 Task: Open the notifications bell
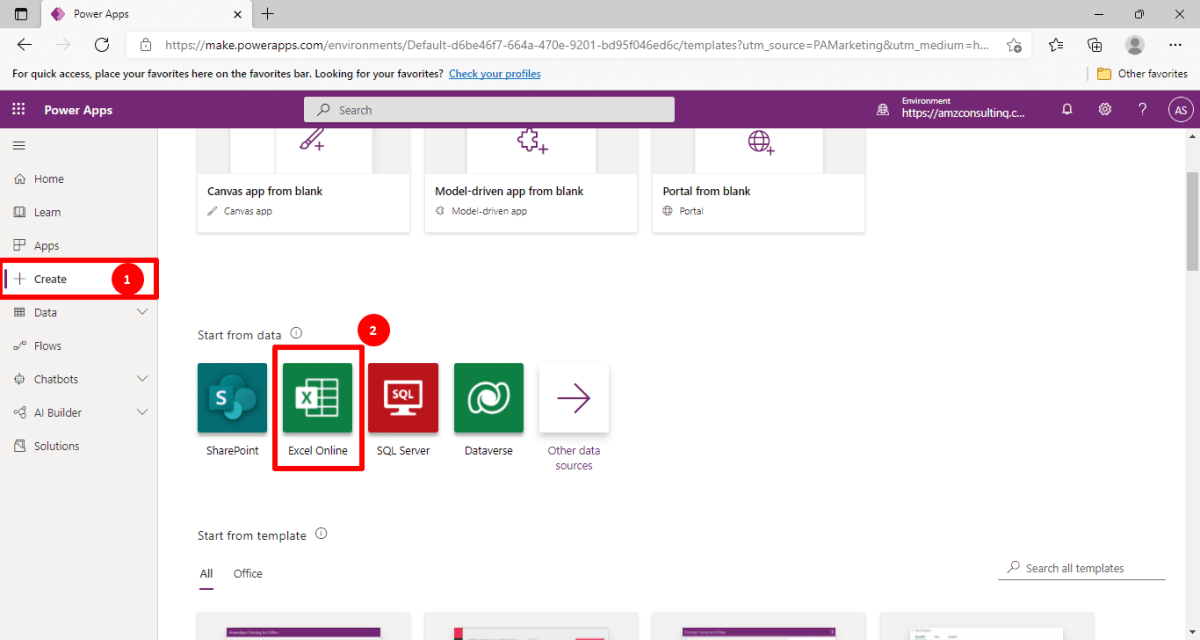tap(1067, 109)
